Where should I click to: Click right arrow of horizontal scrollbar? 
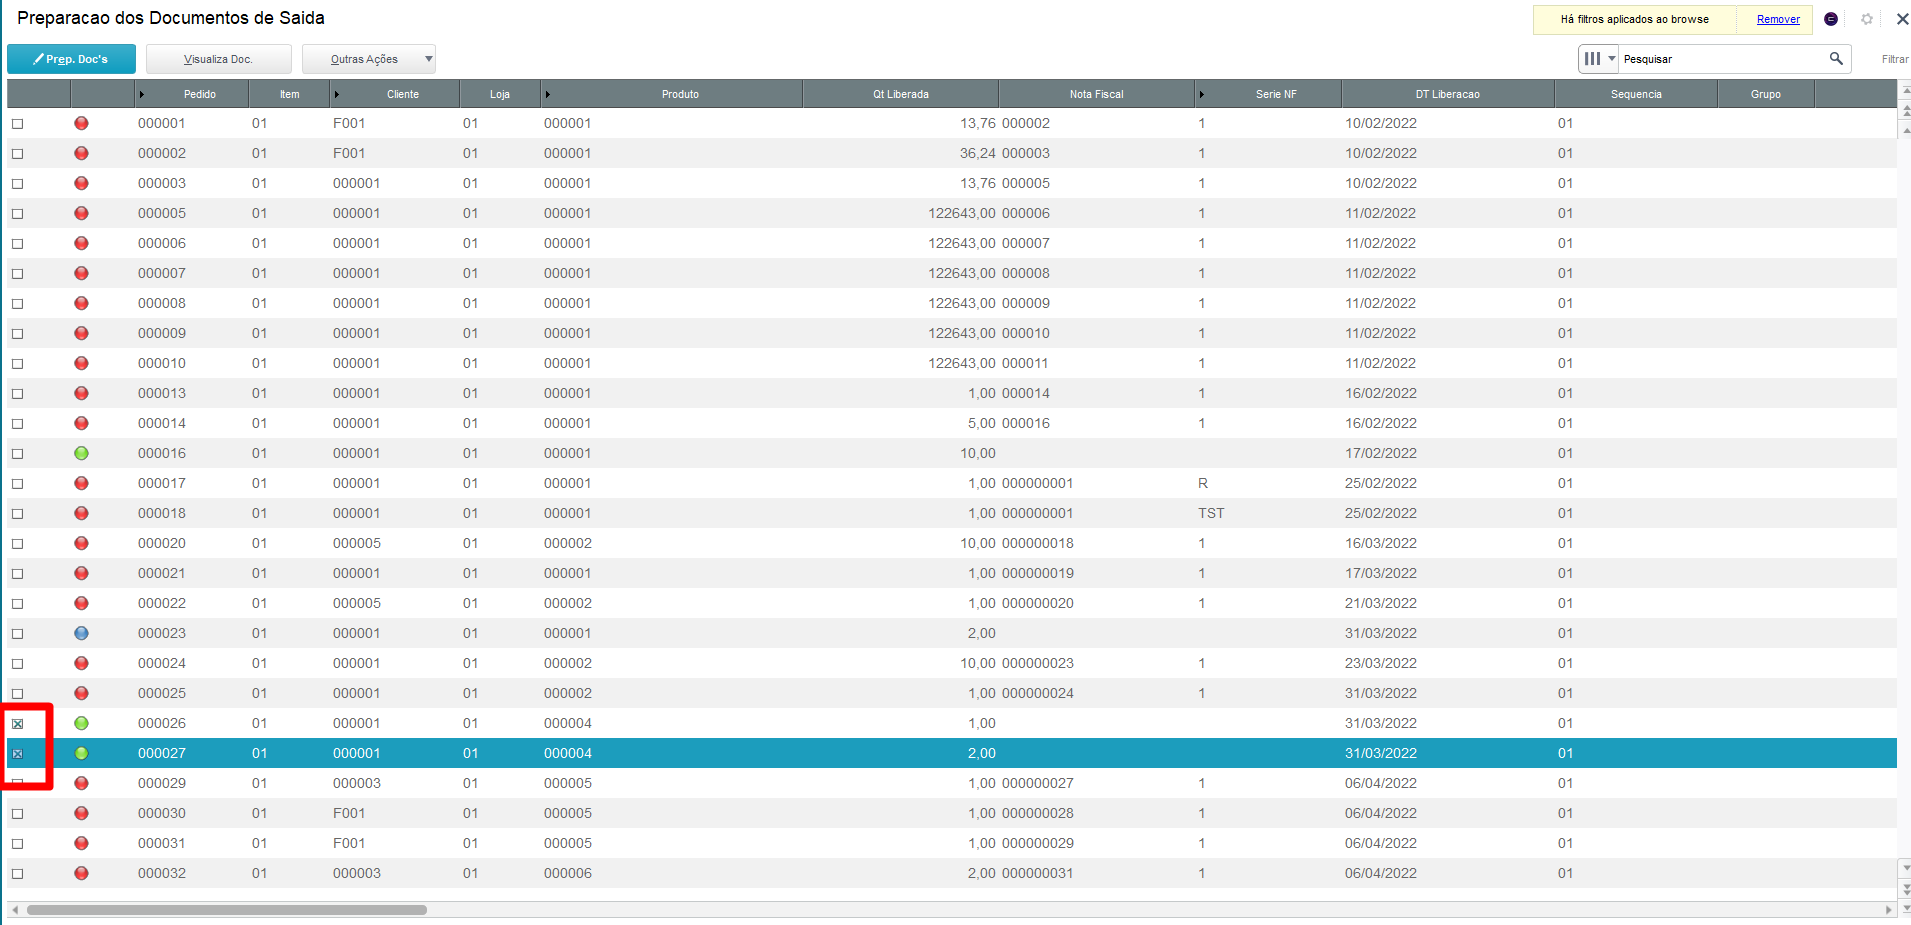click(x=1888, y=910)
